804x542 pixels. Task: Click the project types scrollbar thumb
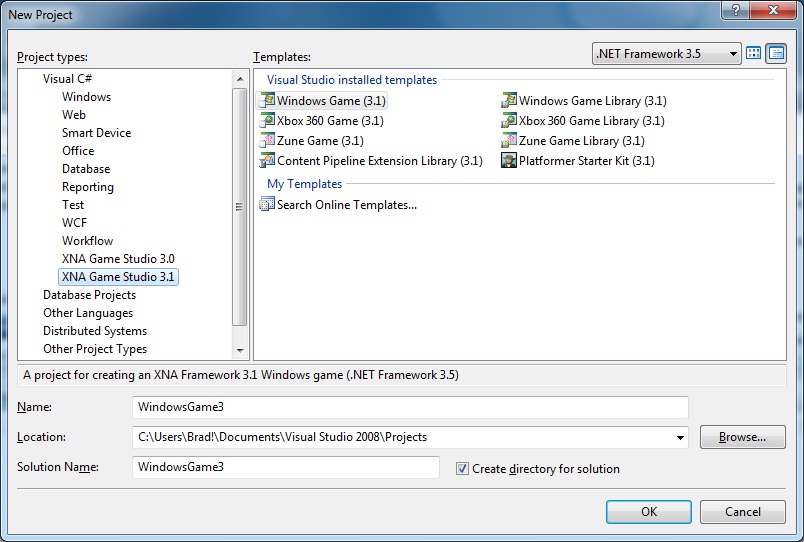pyautogui.click(x=239, y=207)
